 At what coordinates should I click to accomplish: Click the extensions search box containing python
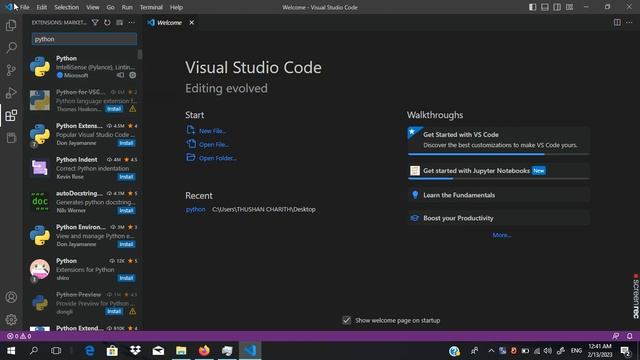[84, 39]
